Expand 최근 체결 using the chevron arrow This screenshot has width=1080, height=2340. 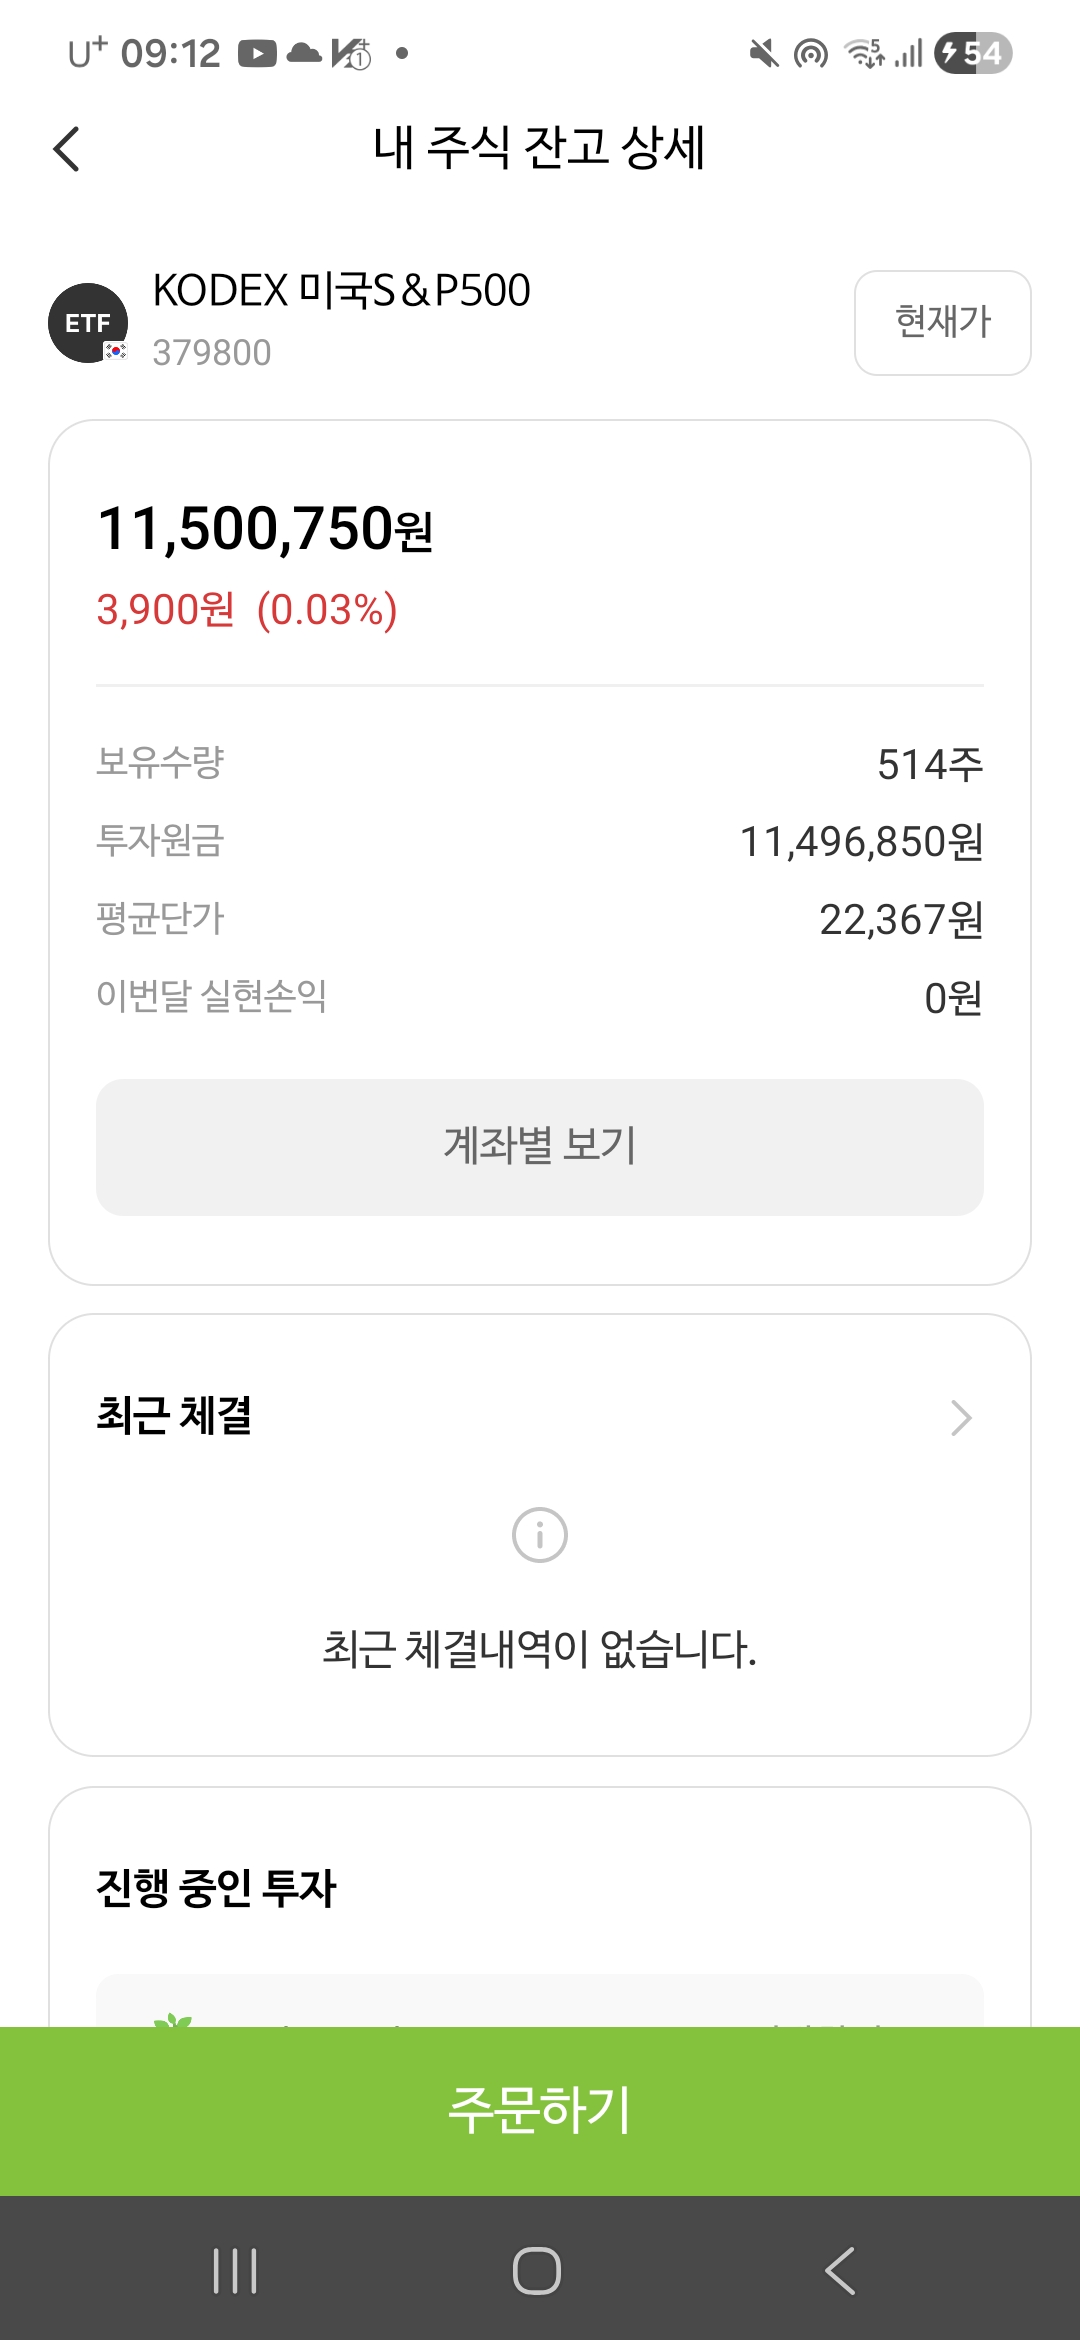click(961, 1418)
